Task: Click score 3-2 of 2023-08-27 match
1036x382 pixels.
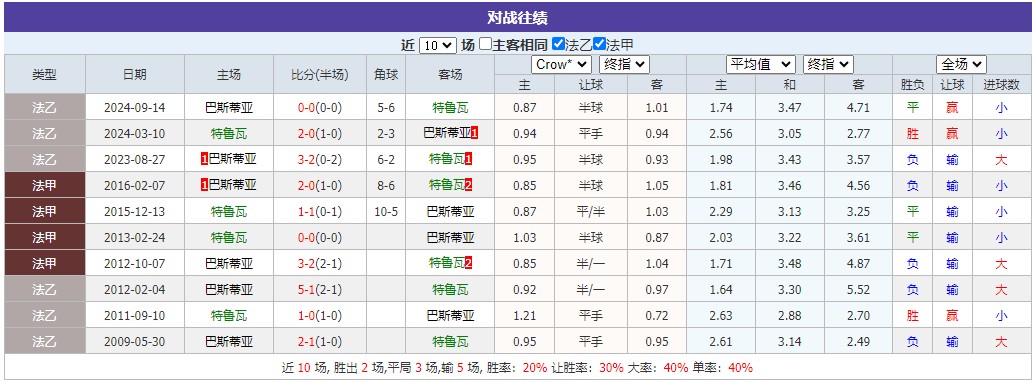Action: [308, 159]
